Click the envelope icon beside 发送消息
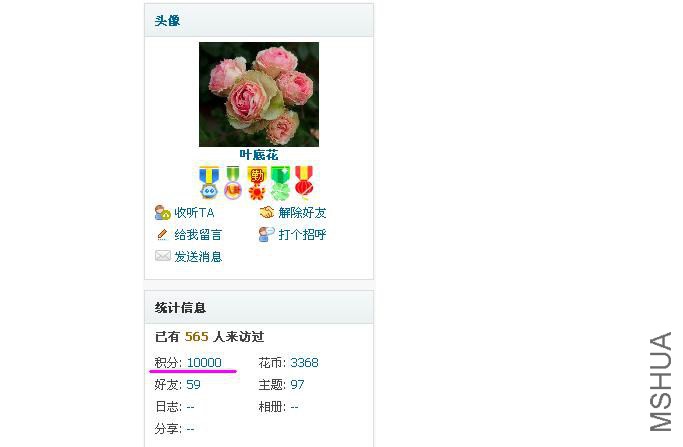 pyautogui.click(x=162, y=256)
